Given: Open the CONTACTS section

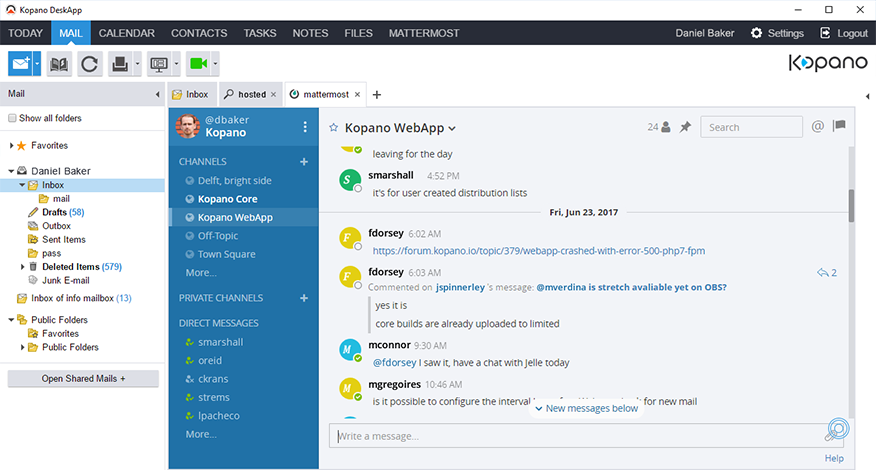Looking at the screenshot, I should coord(199,33).
